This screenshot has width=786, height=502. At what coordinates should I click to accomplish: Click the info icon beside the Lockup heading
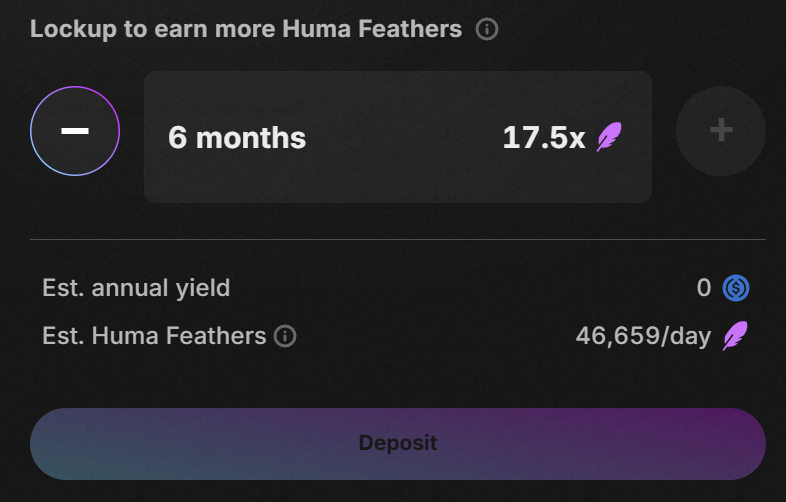[x=487, y=29]
